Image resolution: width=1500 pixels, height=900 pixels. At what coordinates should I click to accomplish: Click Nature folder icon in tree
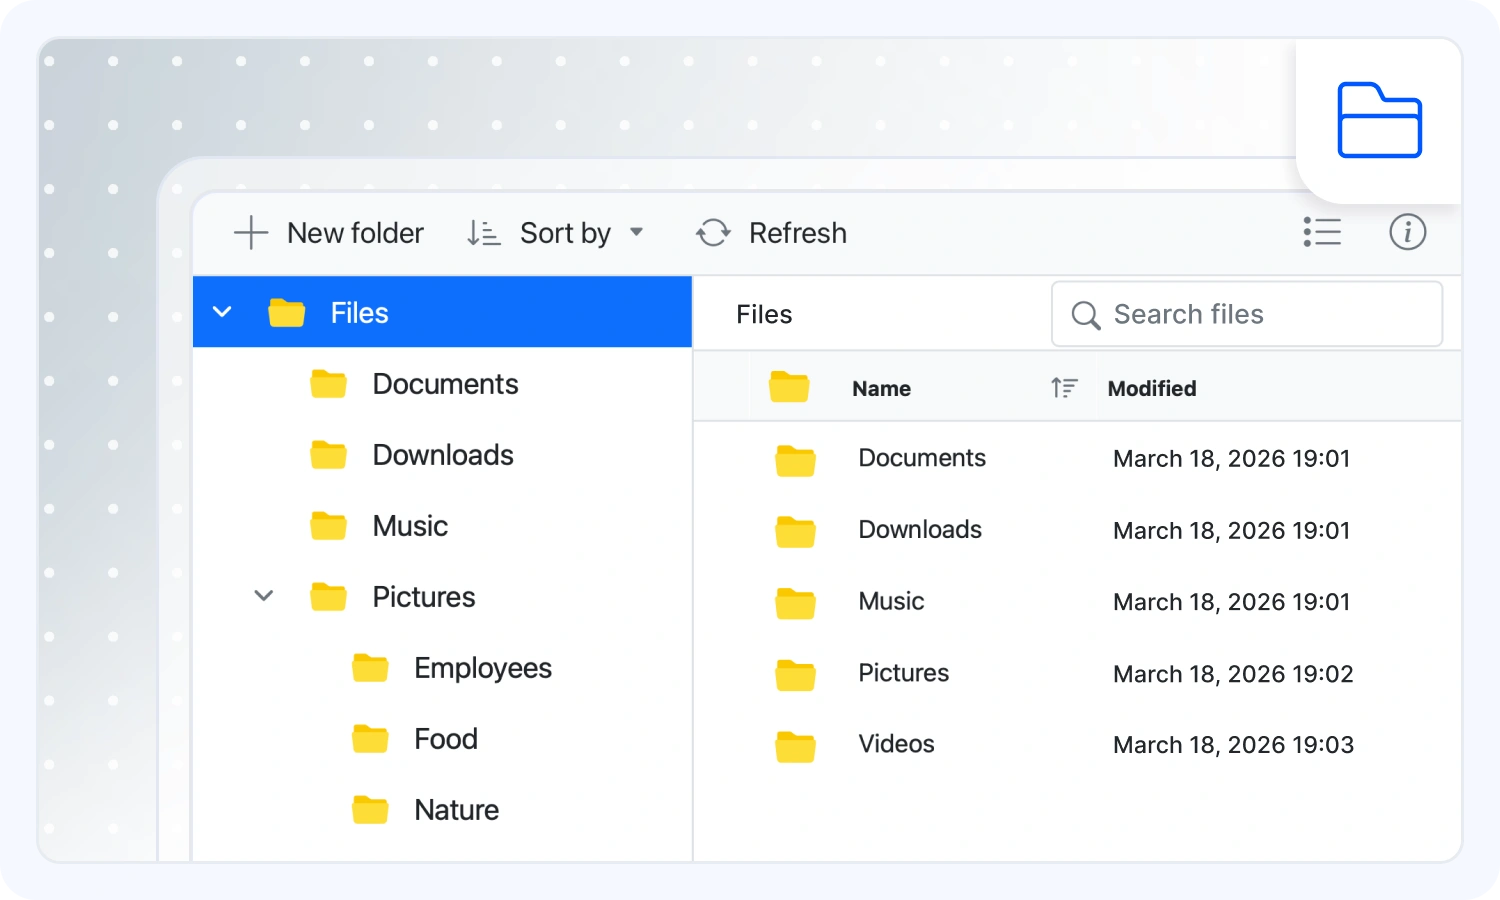(370, 809)
